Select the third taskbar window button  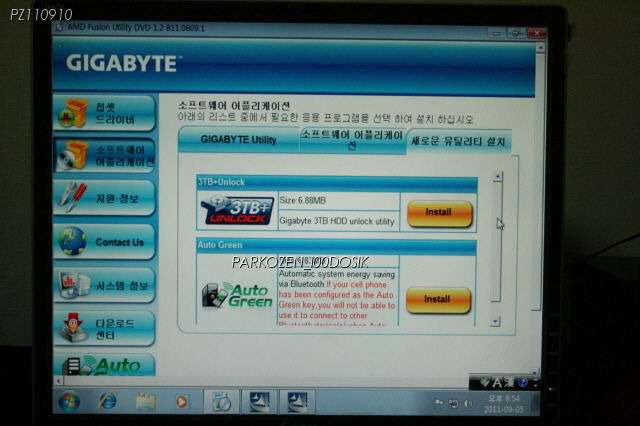[x=297, y=402]
